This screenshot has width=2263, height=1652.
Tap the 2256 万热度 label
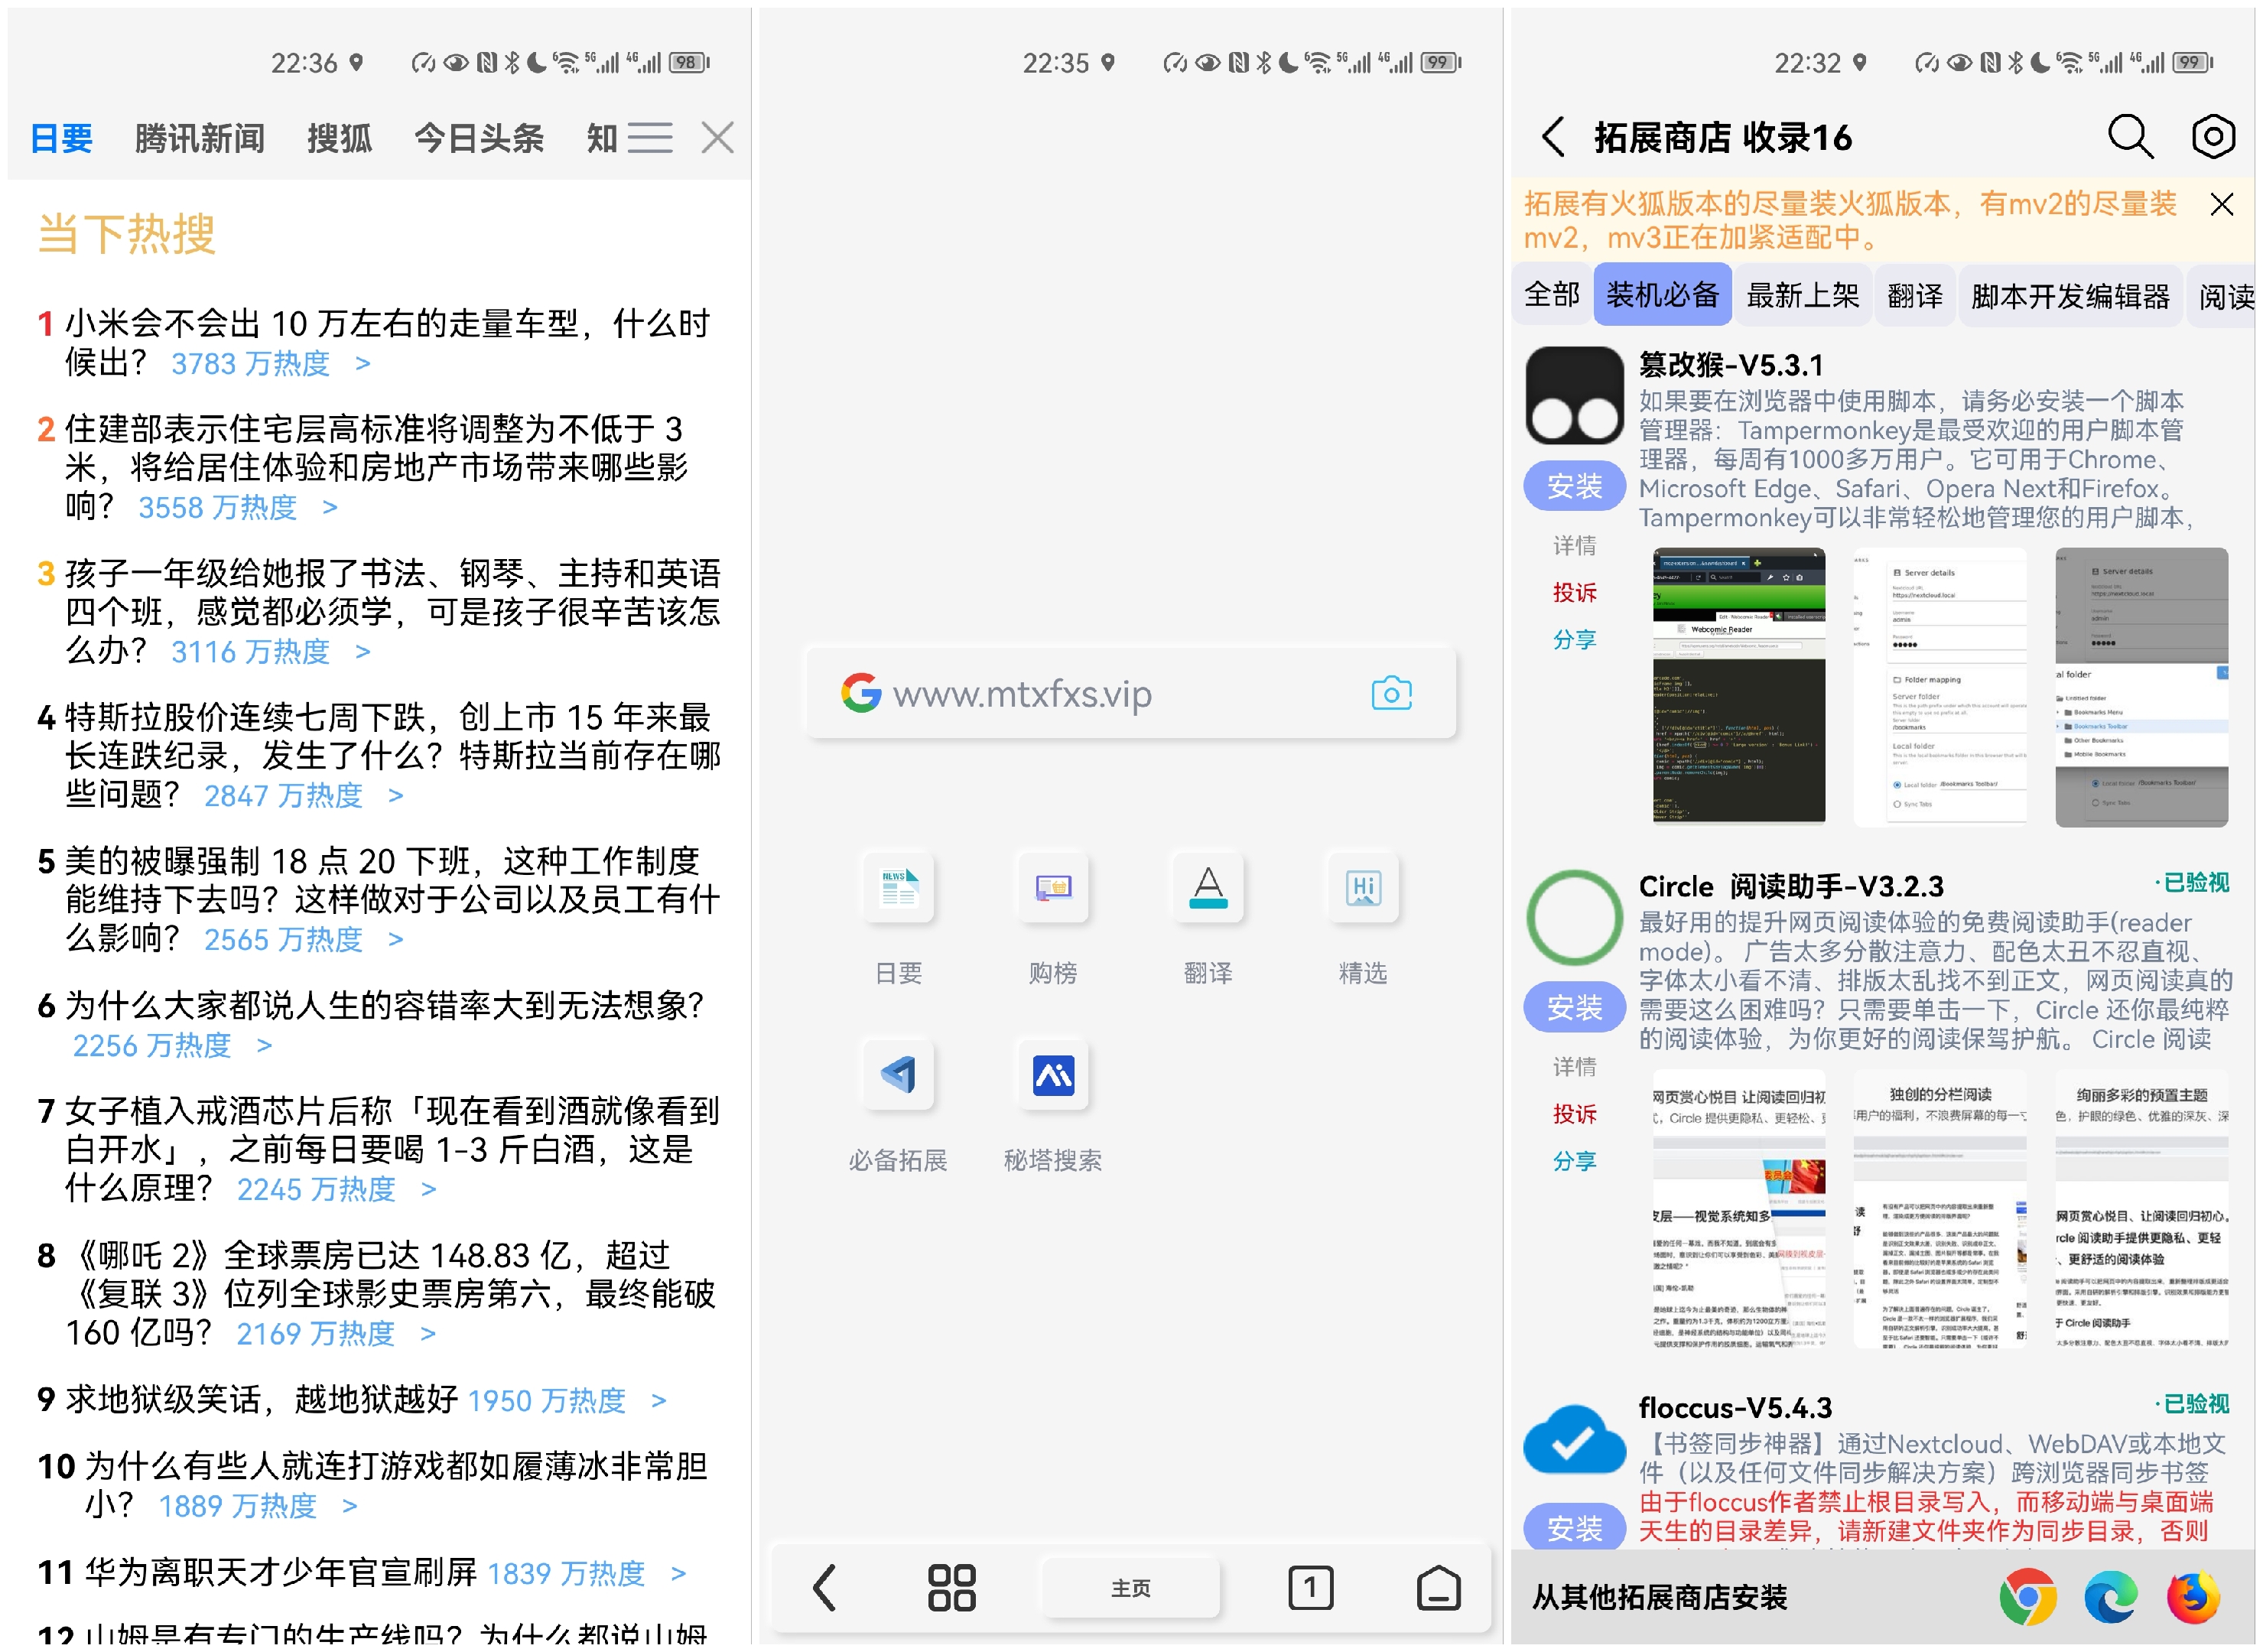[151, 1045]
